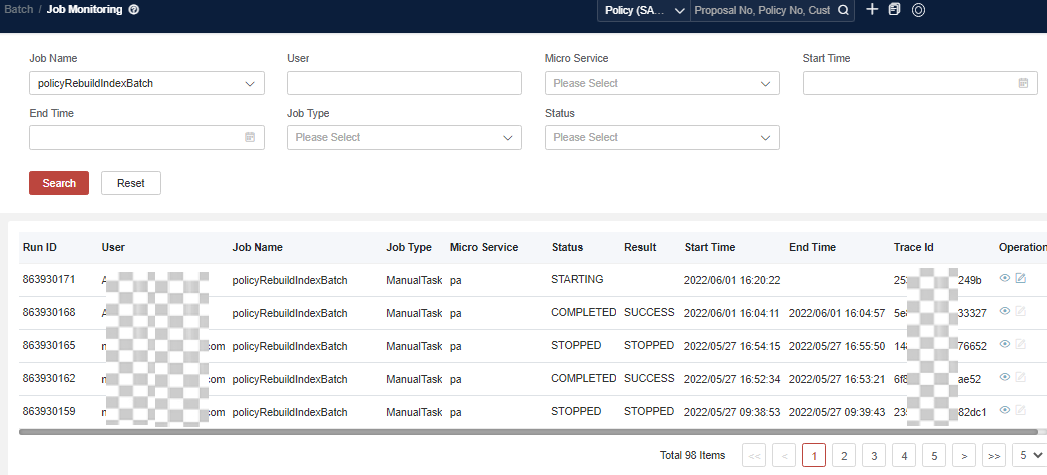This screenshot has height=475, width=1047.
Task: Click the red Search button
Action: pos(59,183)
